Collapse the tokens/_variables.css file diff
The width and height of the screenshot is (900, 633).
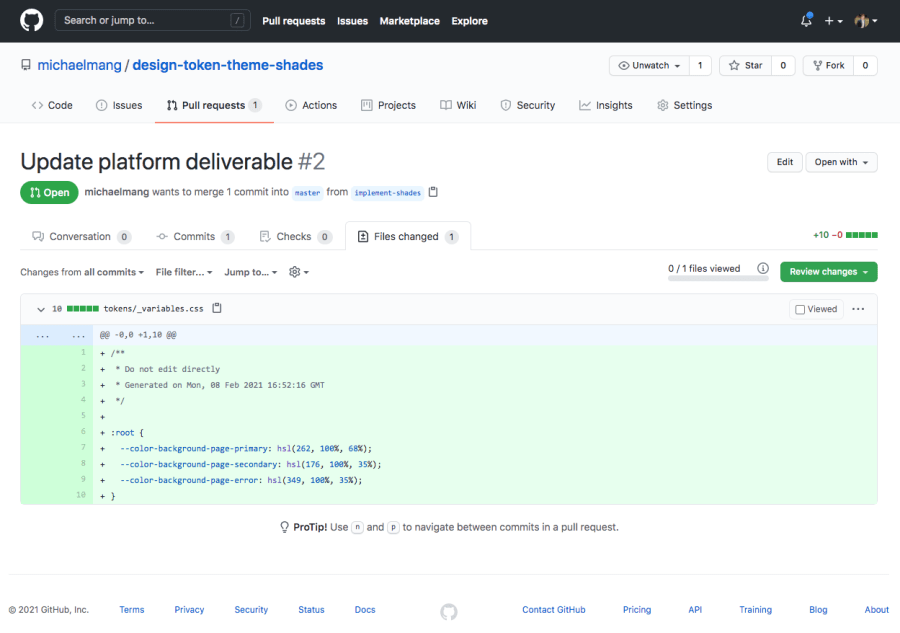click(x=41, y=309)
